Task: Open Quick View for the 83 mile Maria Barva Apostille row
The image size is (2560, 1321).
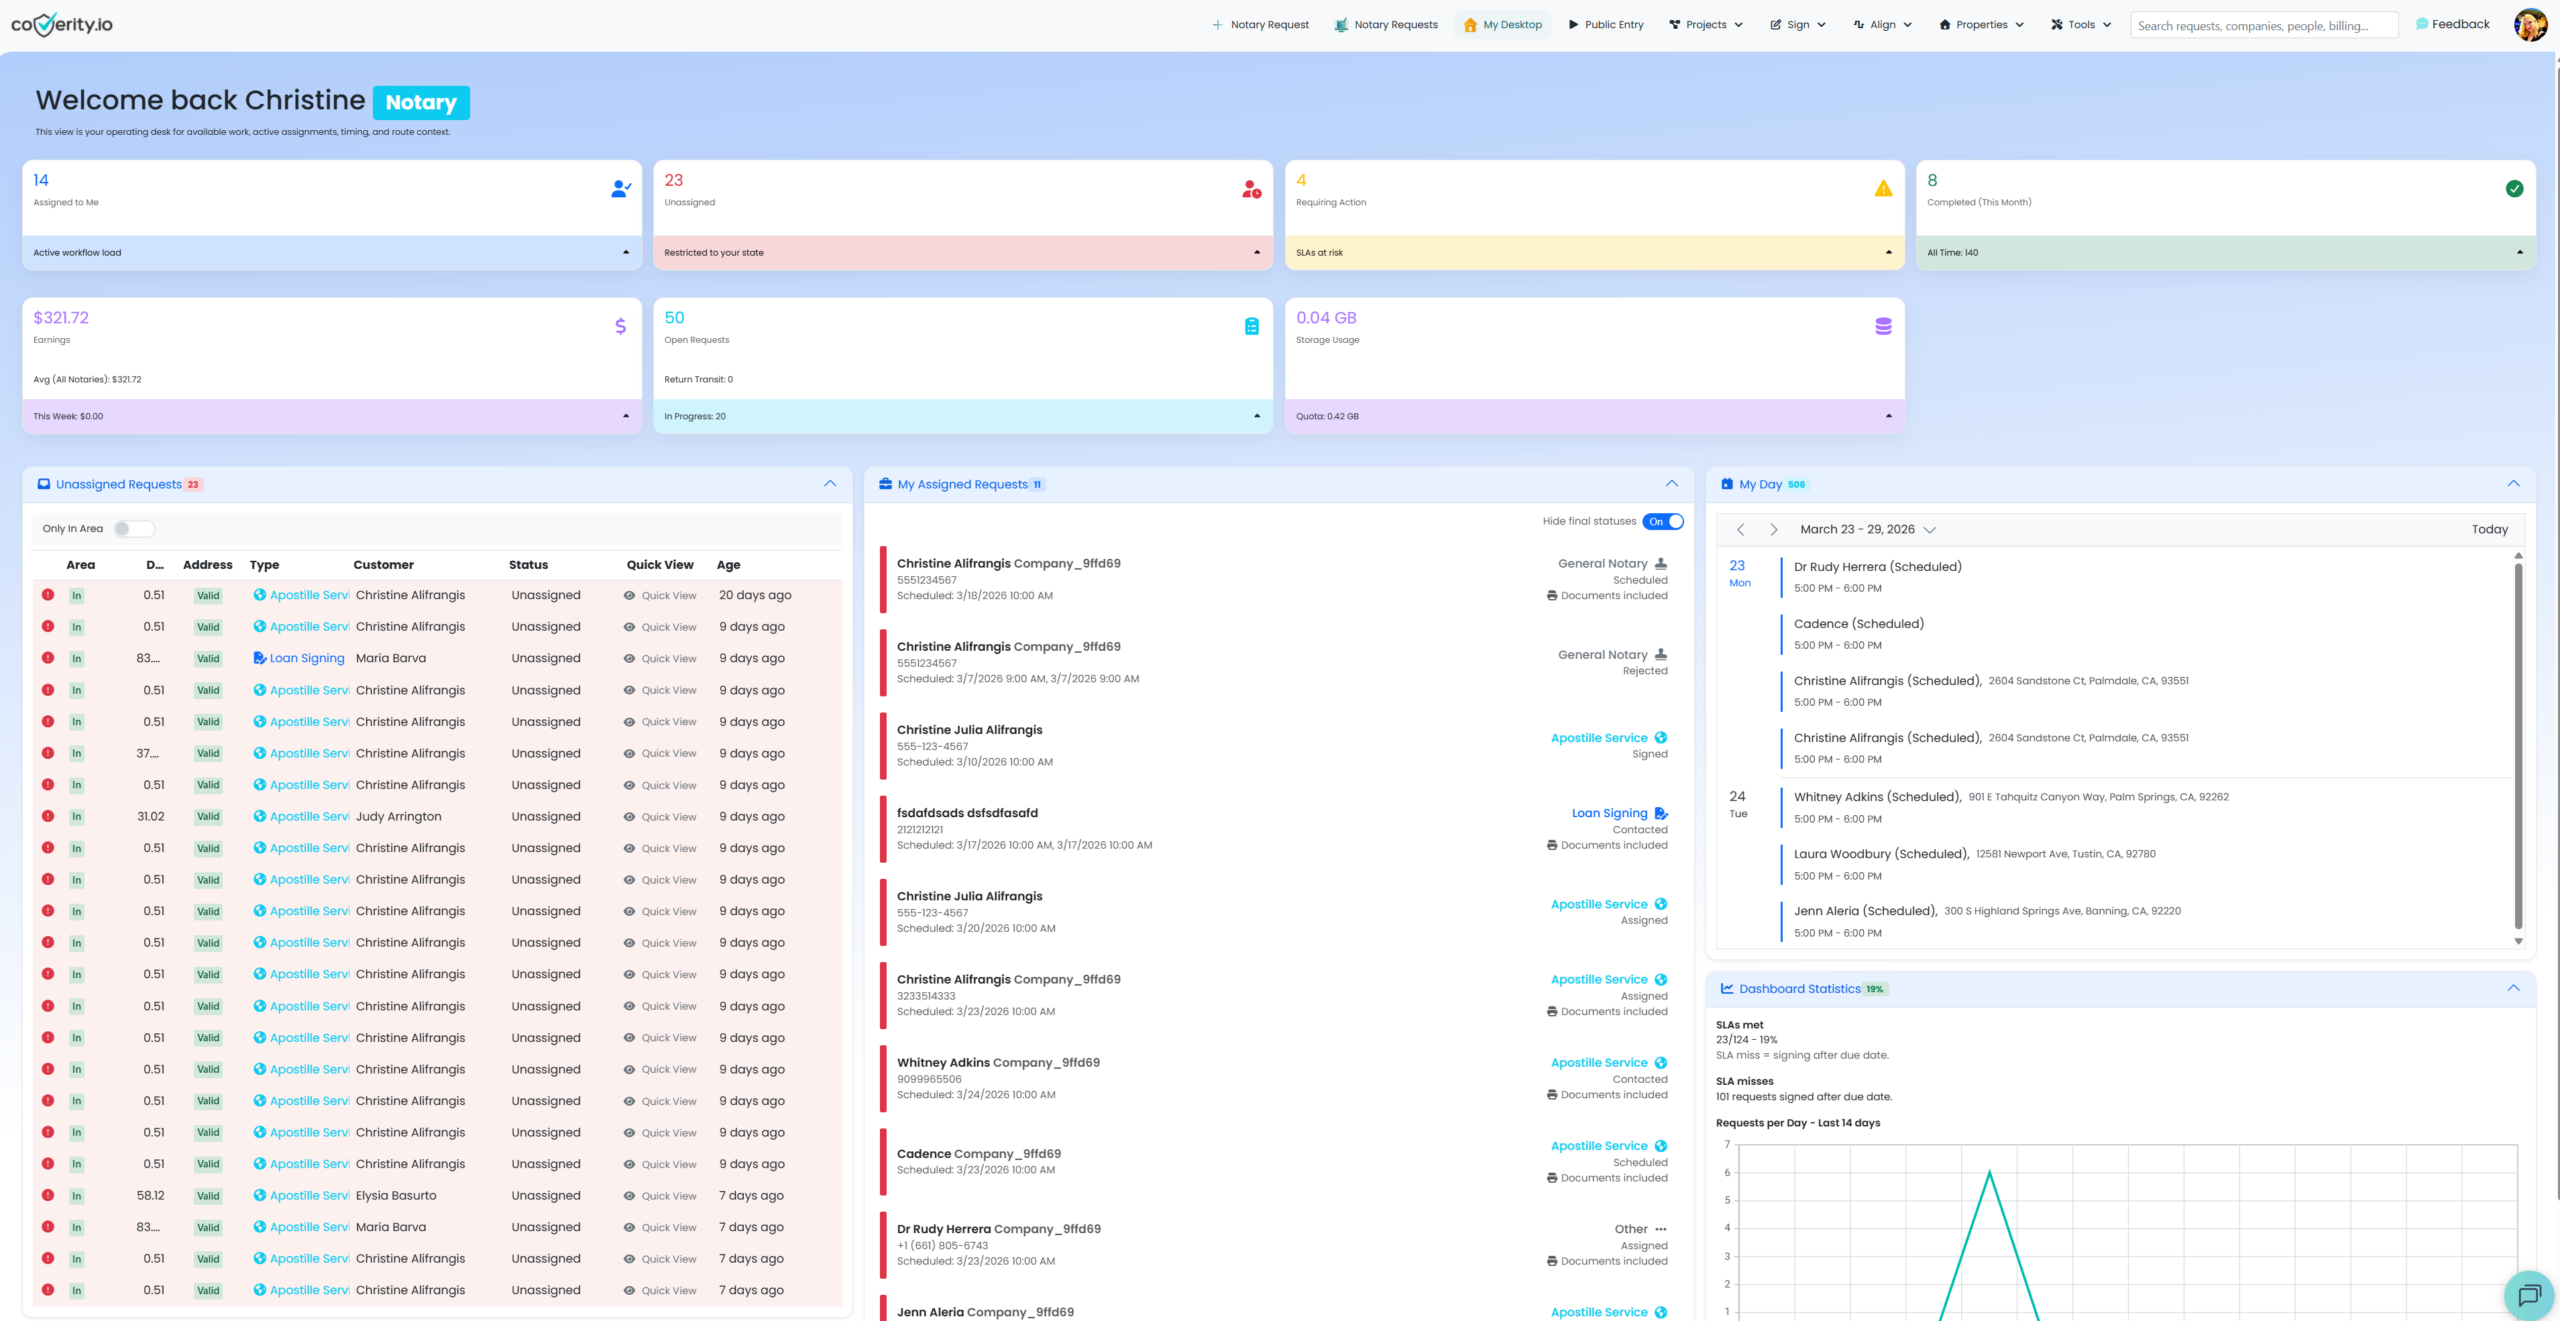Action: [x=660, y=1227]
